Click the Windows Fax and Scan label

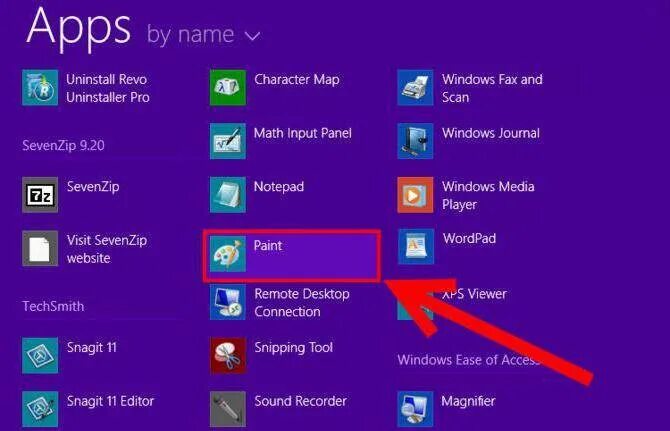click(x=492, y=88)
